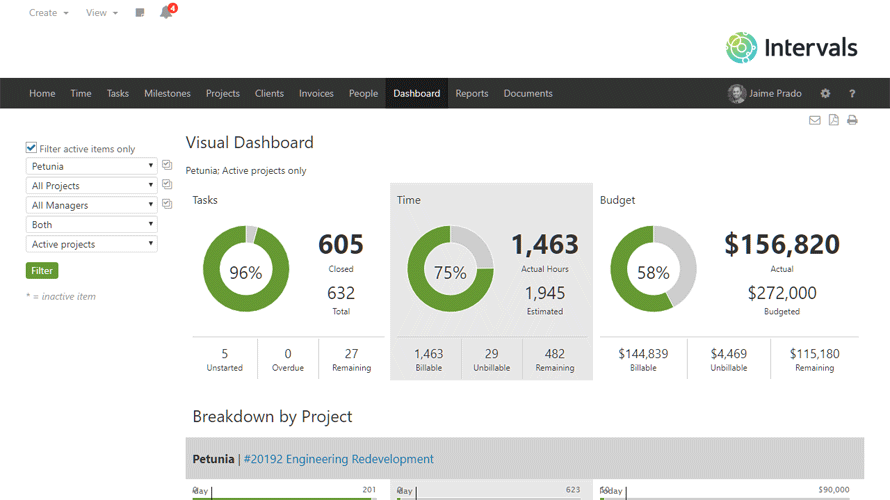The width and height of the screenshot is (890, 500).
Task: Toggle multi-select icon beside Petunia dropdown
Action: [x=167, y=165]
